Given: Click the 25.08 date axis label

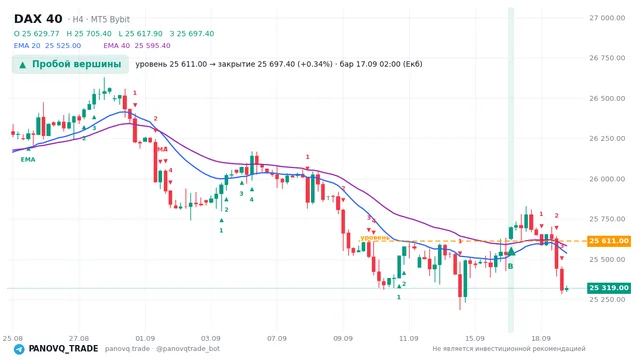Looking at the screenshot, I should [x=13, y=338].
